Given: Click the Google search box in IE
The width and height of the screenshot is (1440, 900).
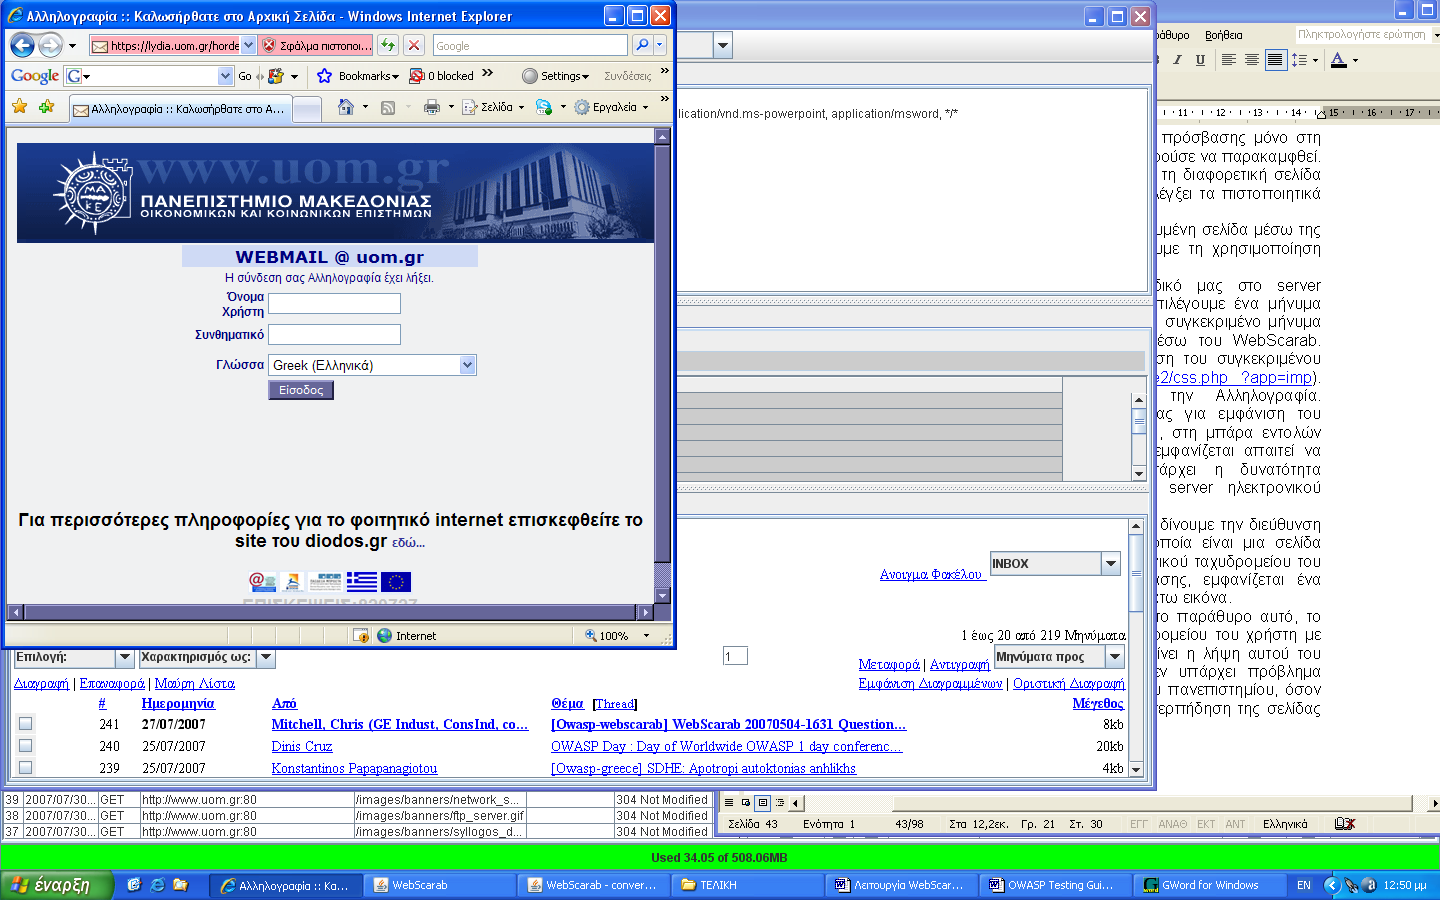Looking at the screenshot, I should click(530, 45).
